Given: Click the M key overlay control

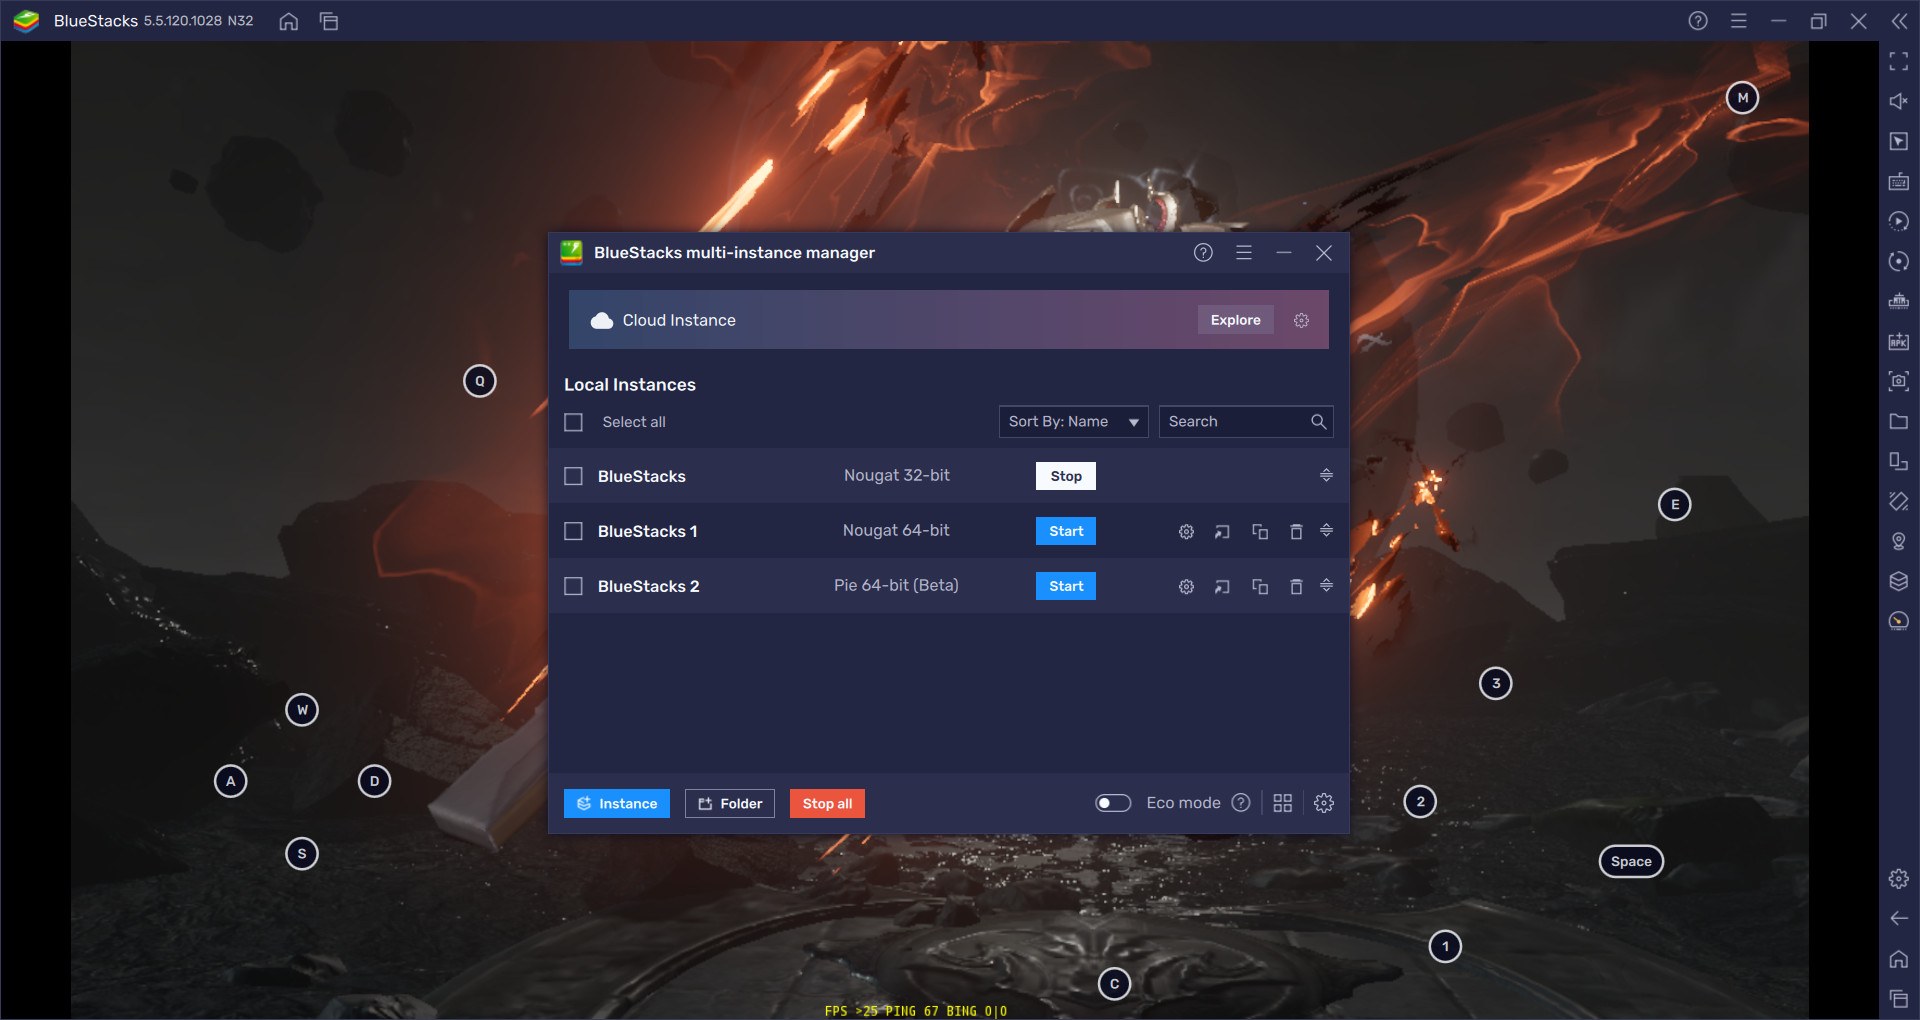Looking at the screenshot, I should coord(1743,98).
